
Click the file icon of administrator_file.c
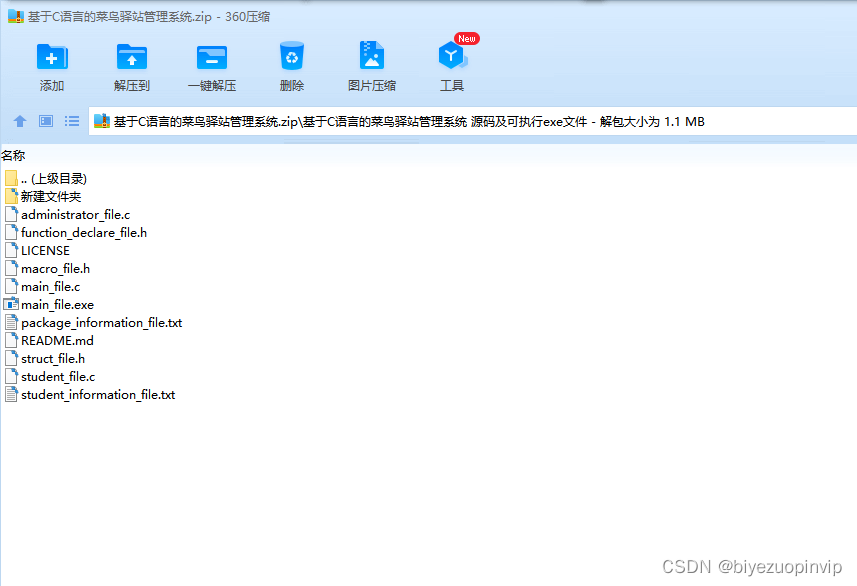(11, 214)
